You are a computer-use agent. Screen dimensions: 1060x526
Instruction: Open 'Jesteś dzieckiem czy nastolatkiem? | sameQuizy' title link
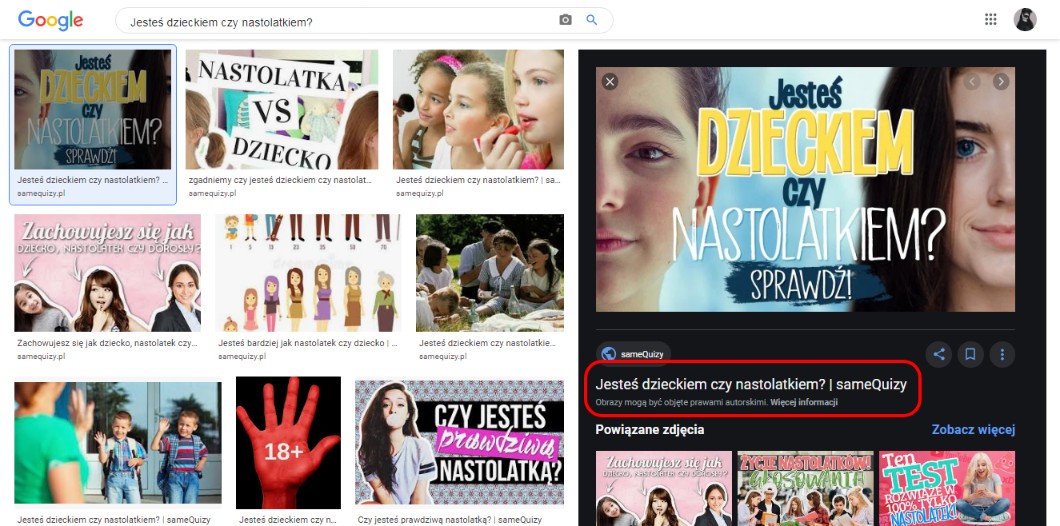point(750,384)
